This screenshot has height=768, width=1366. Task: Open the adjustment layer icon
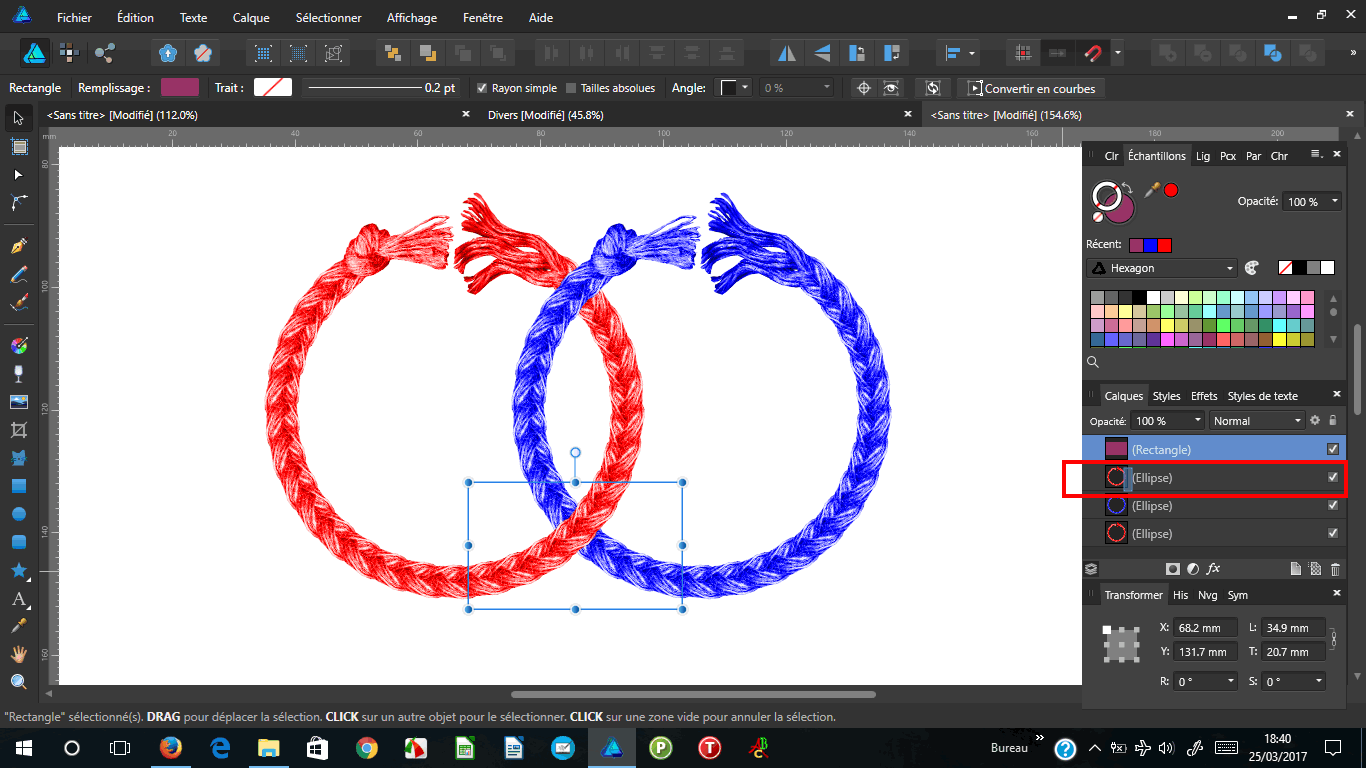[1193, 569]
